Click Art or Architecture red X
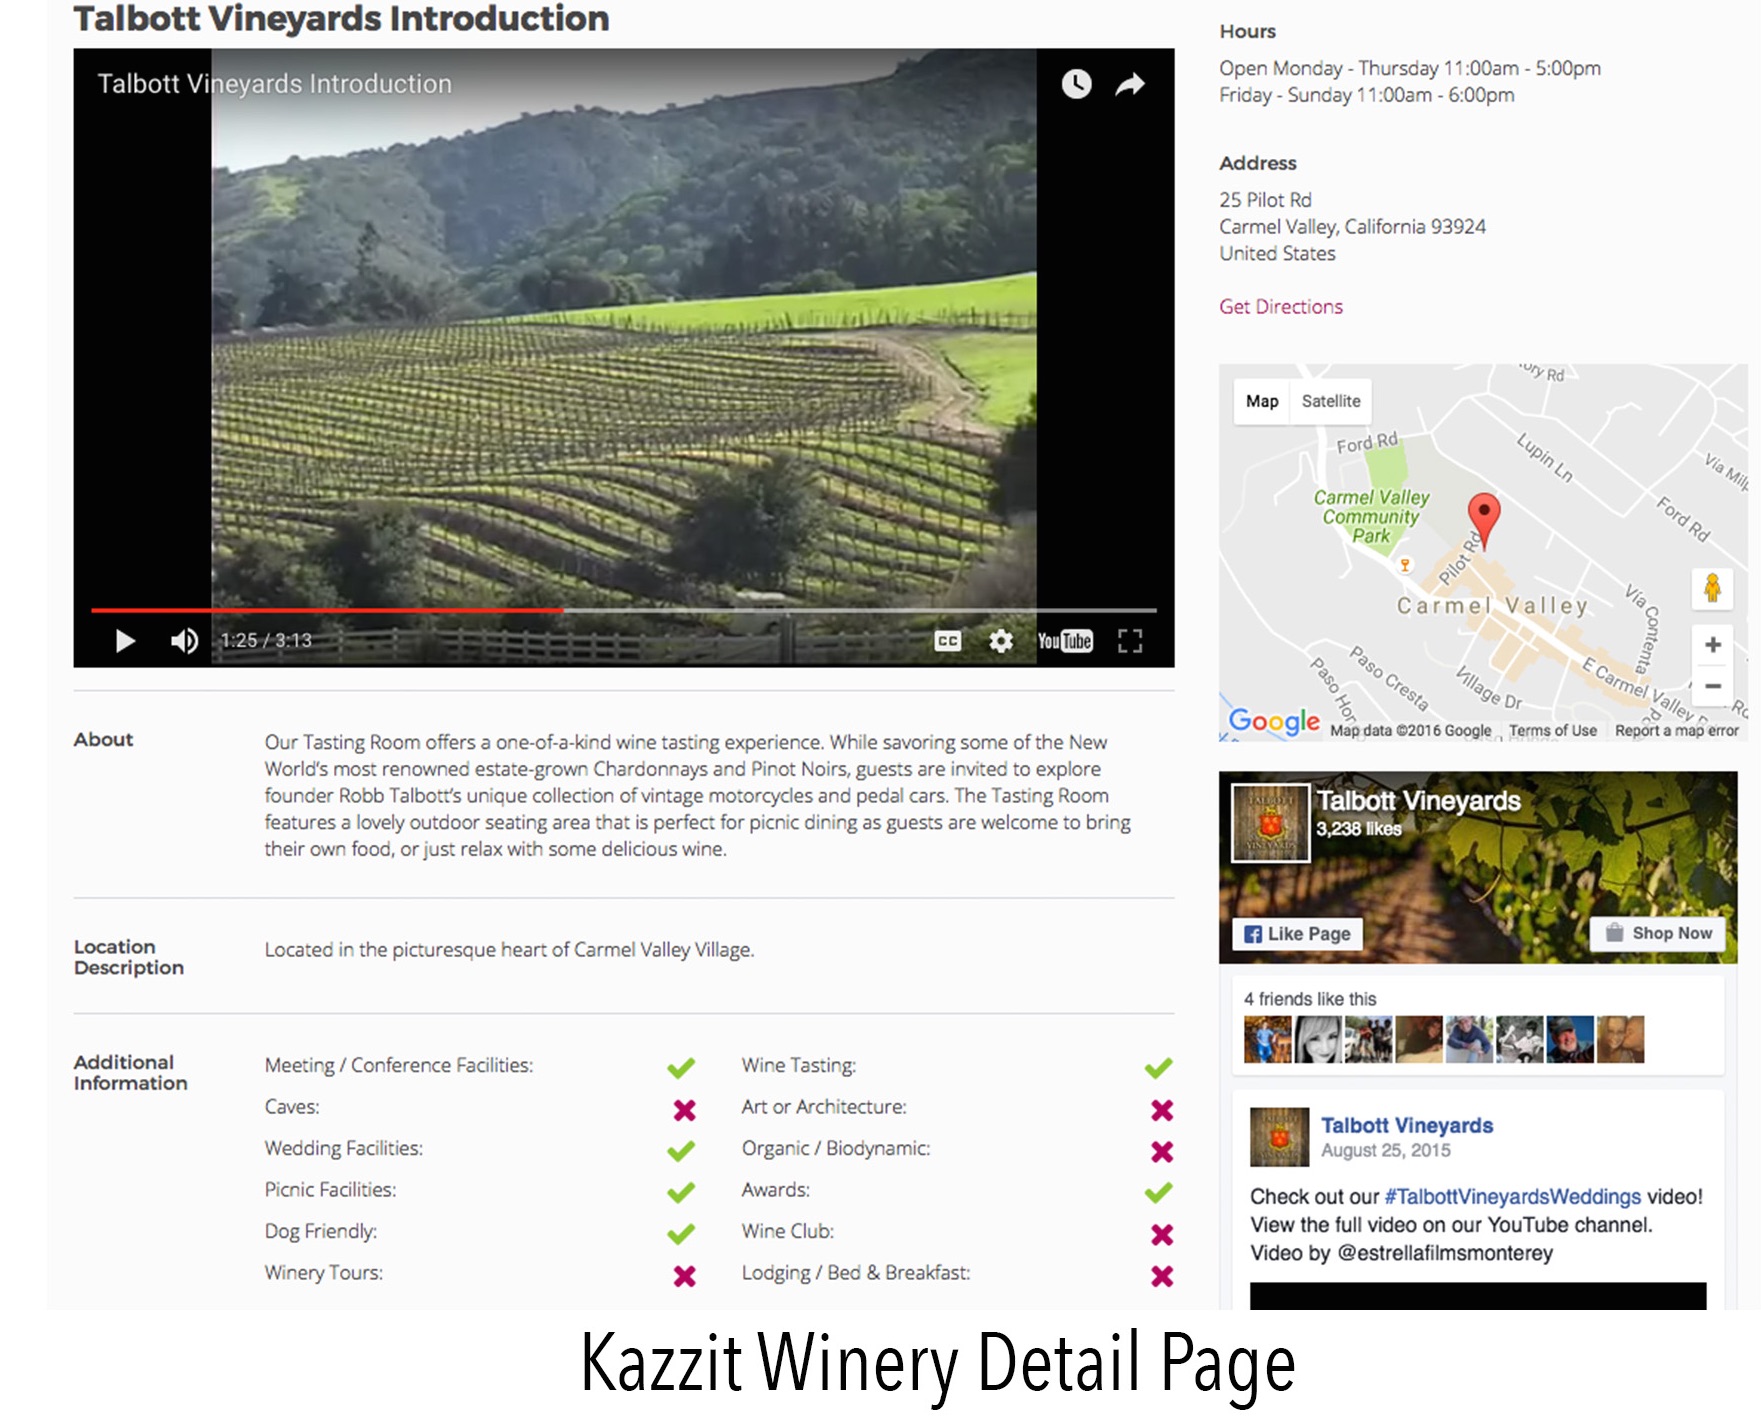This screenshot has height=1418, width=1761. pyautogui.click(x=1161, y=1110)
